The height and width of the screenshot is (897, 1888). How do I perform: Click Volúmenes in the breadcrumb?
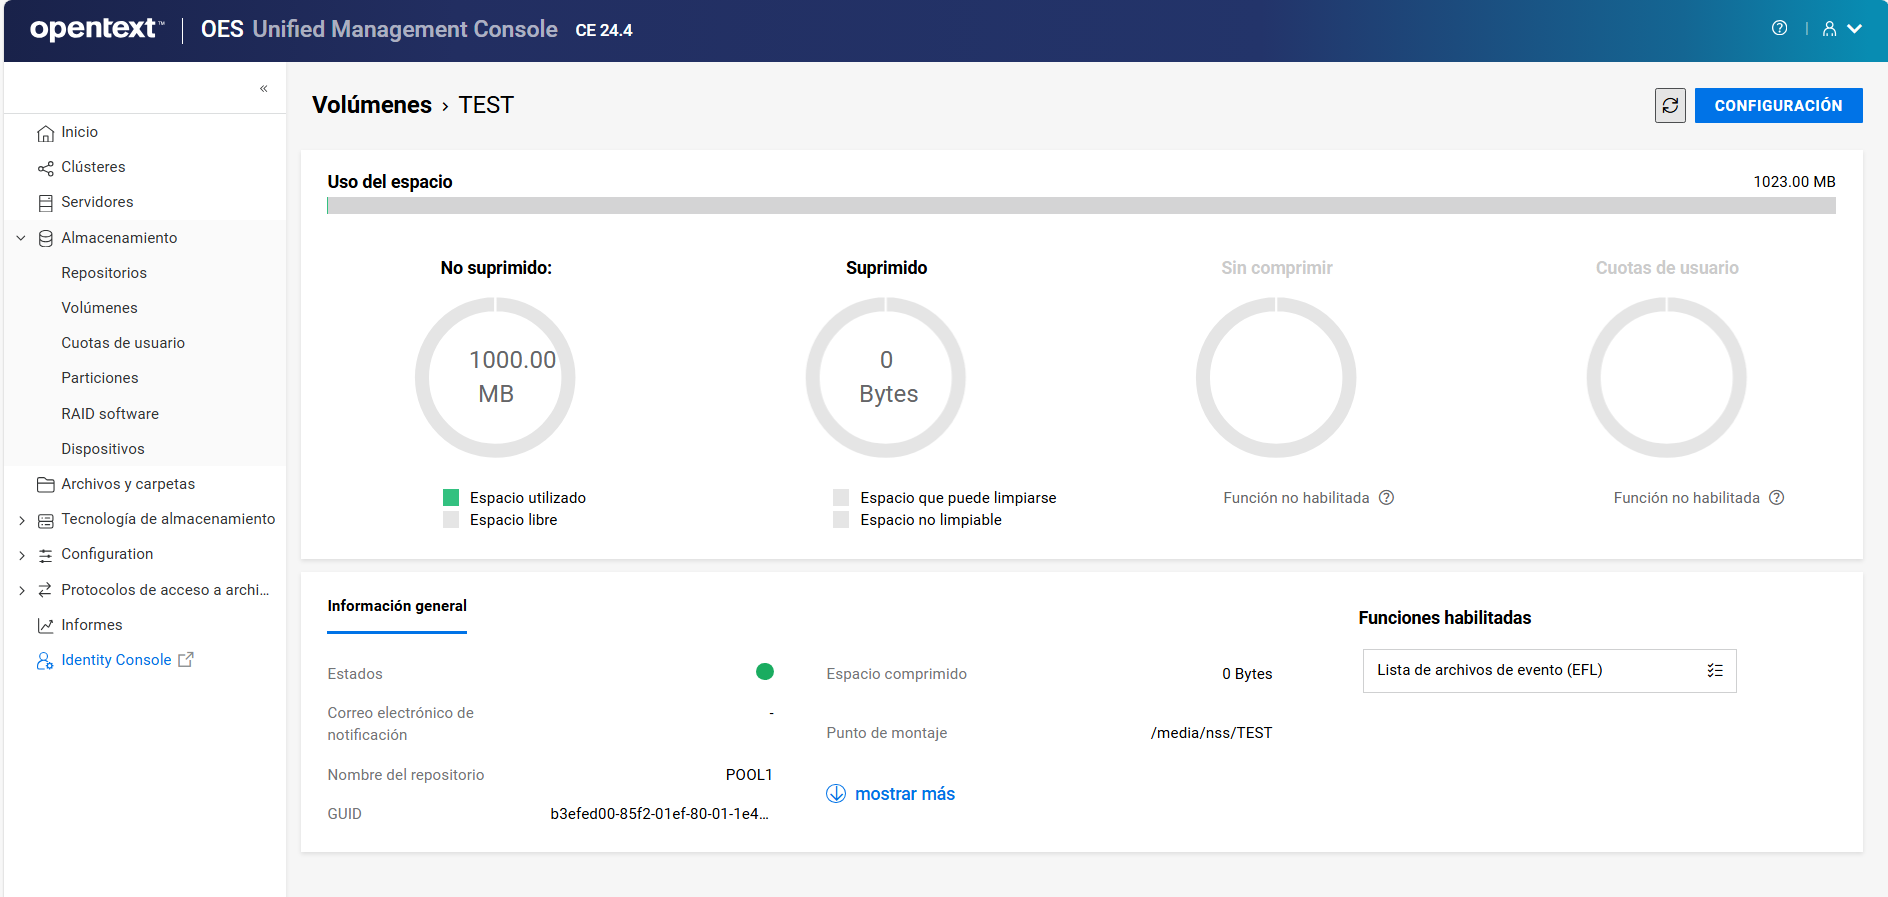372,105
